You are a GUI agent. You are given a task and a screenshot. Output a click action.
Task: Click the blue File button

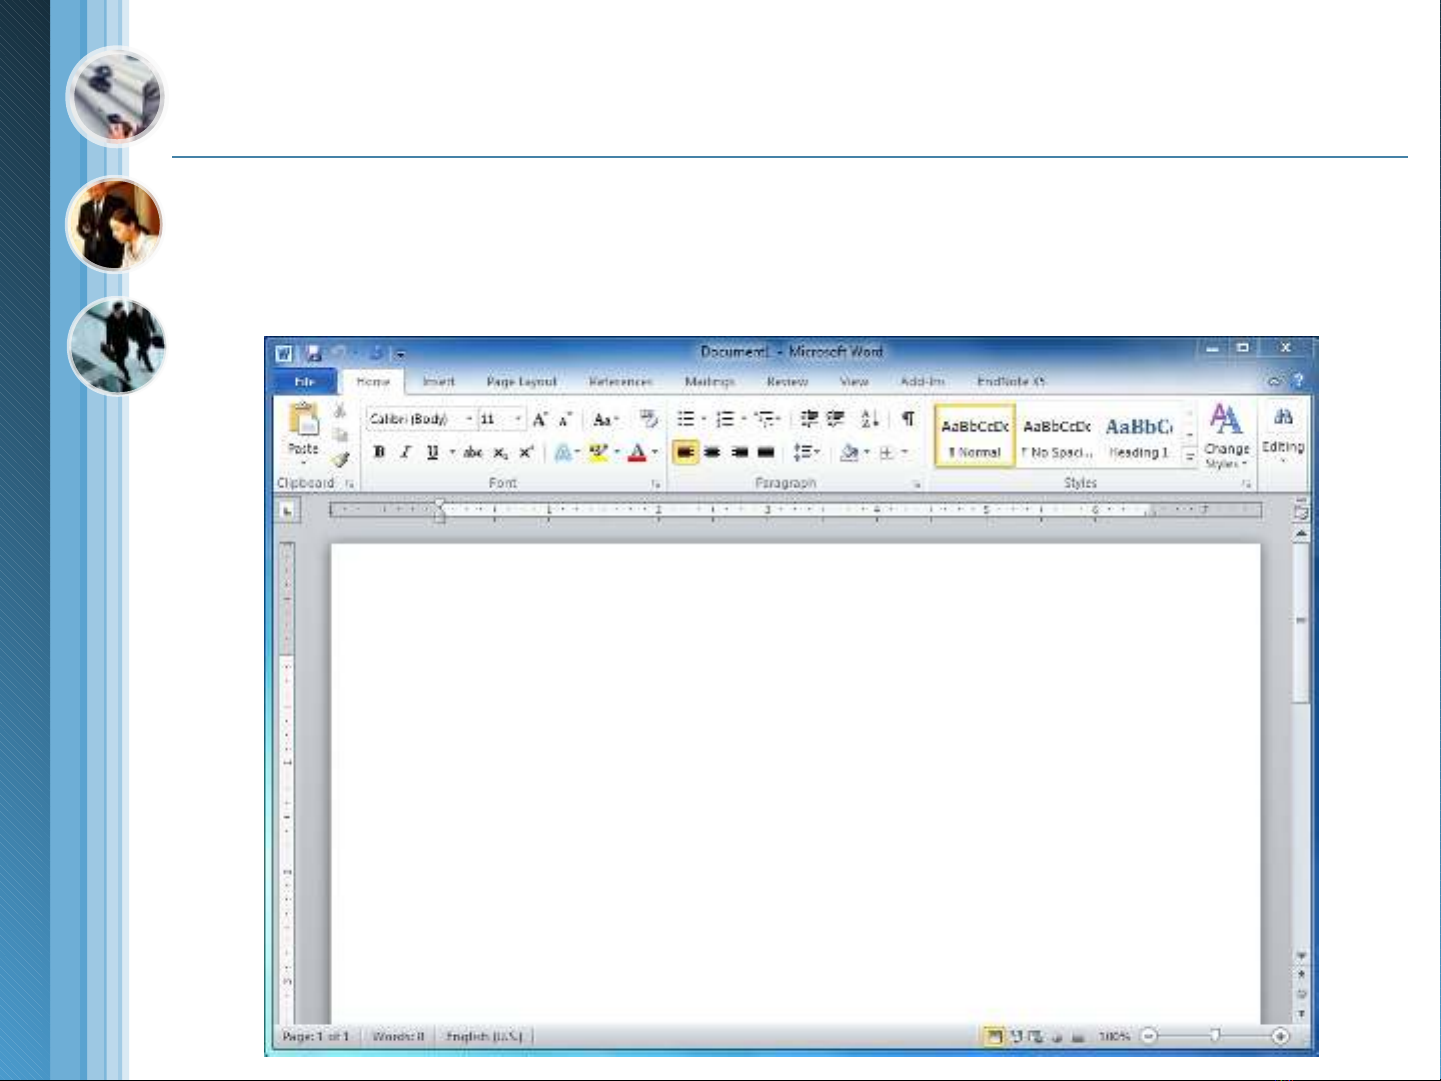(x=305, y=382)
